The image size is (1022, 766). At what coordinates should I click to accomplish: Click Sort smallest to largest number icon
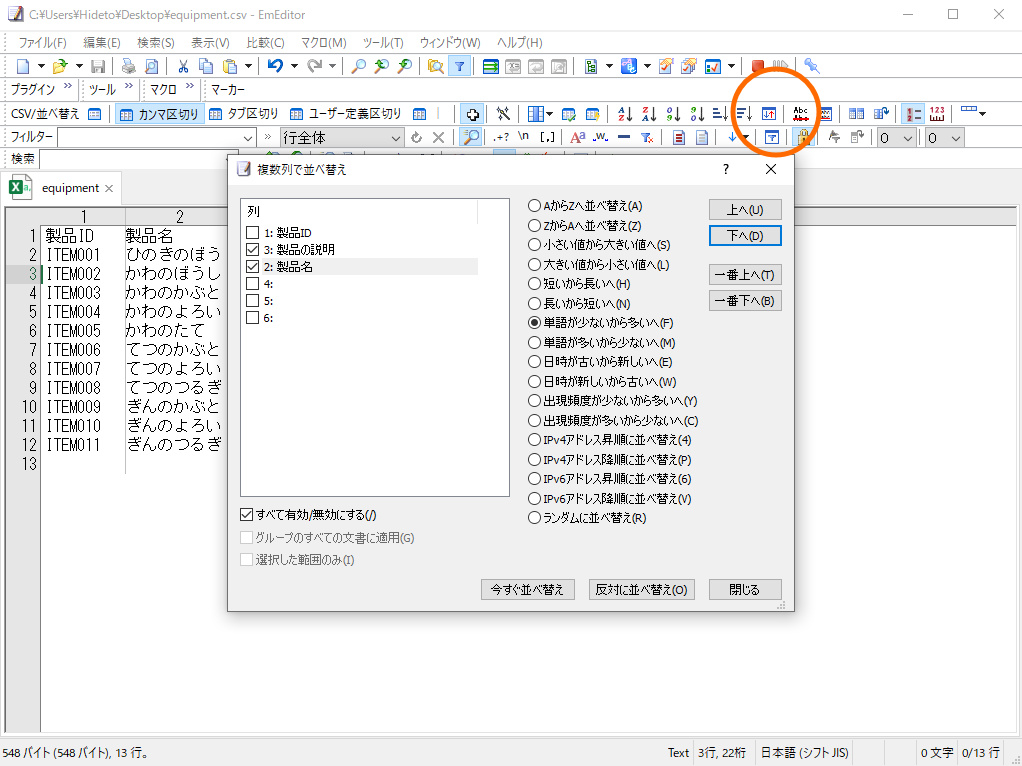click(x=673, y=114)
